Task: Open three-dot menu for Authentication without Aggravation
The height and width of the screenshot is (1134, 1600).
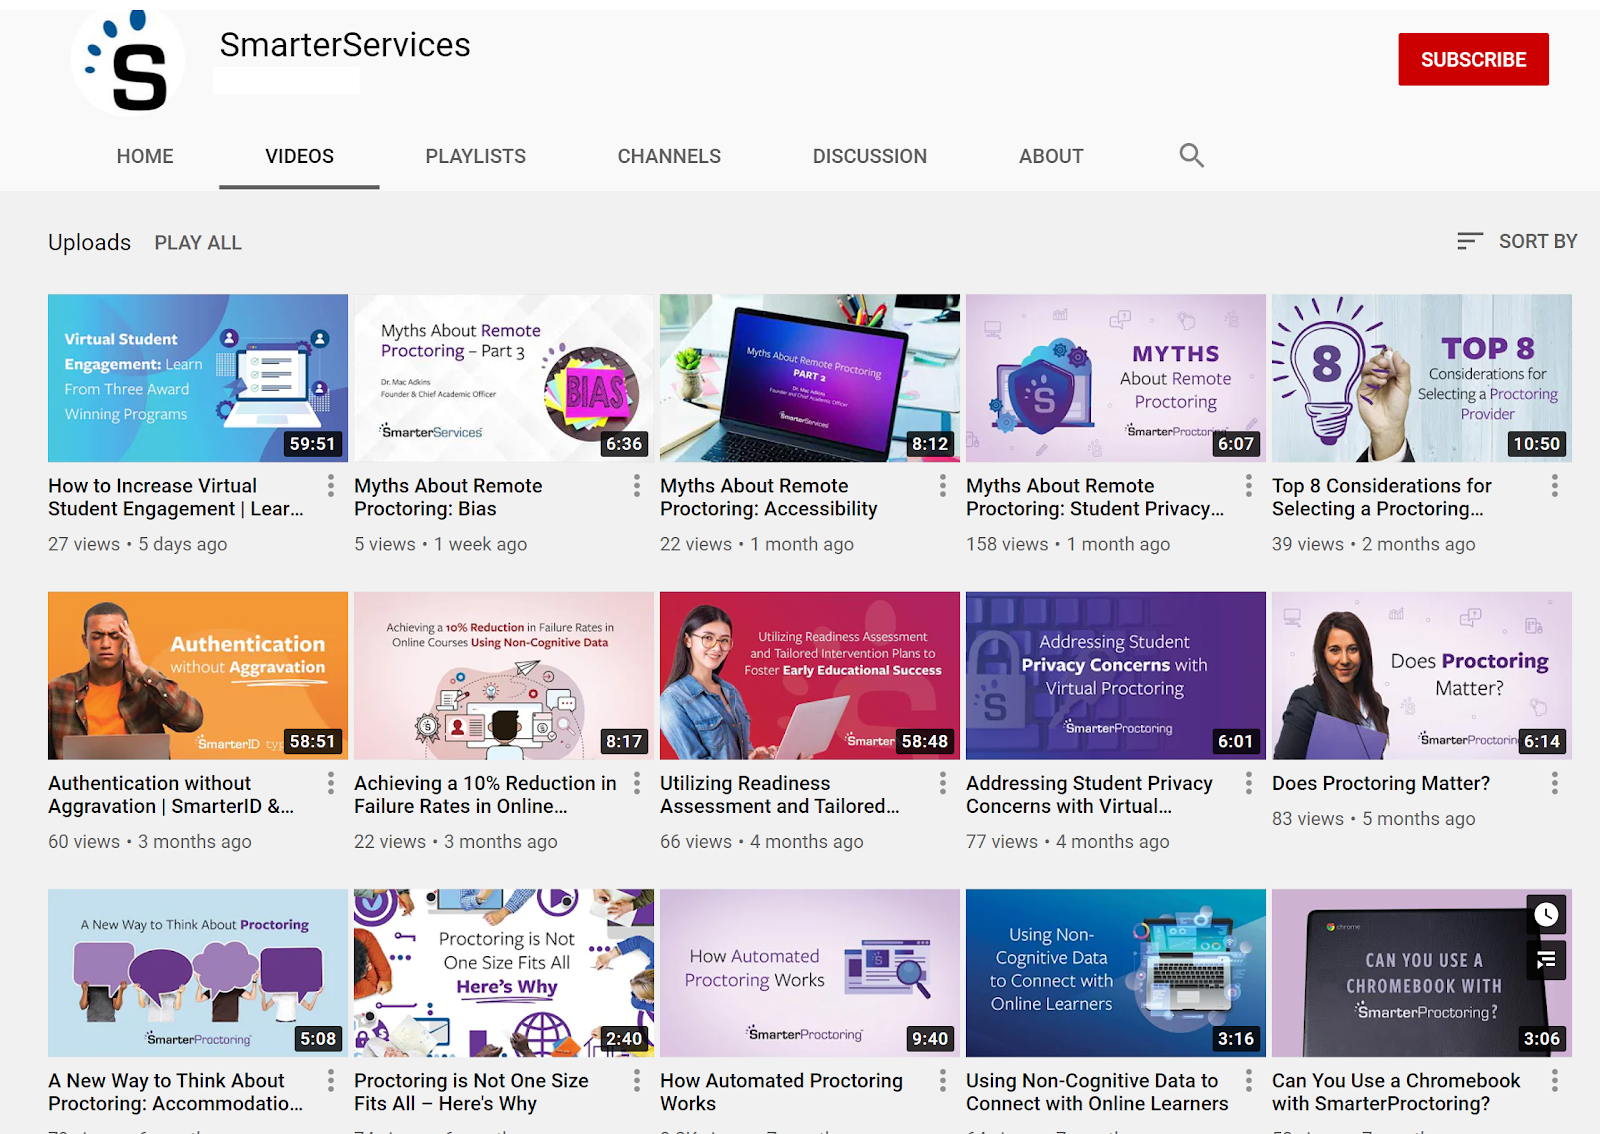Action: point(331,784)
